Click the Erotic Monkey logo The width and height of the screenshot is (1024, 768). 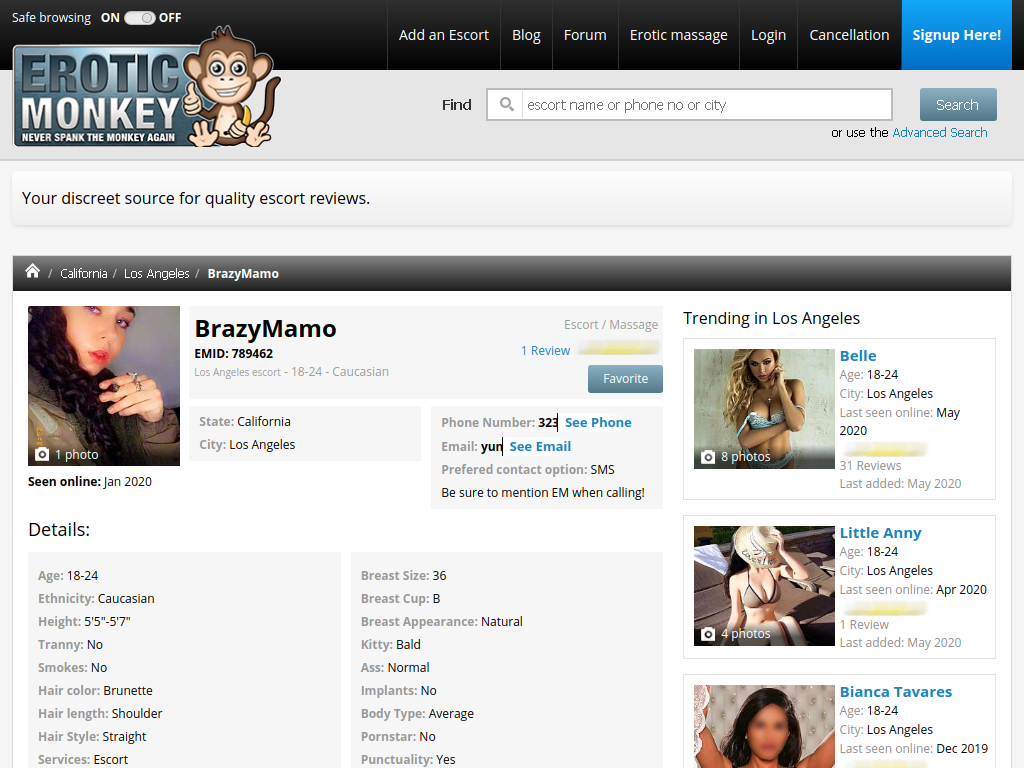click(x=147, y=90)
